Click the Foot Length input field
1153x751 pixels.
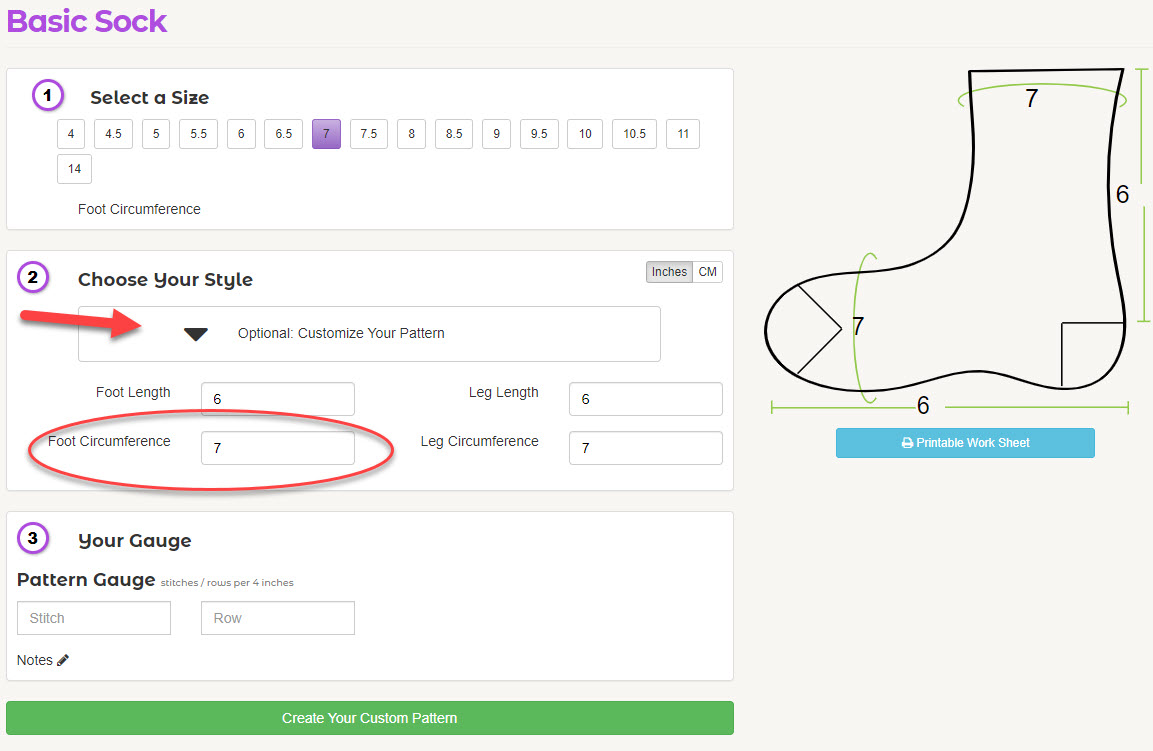[278, 399]
